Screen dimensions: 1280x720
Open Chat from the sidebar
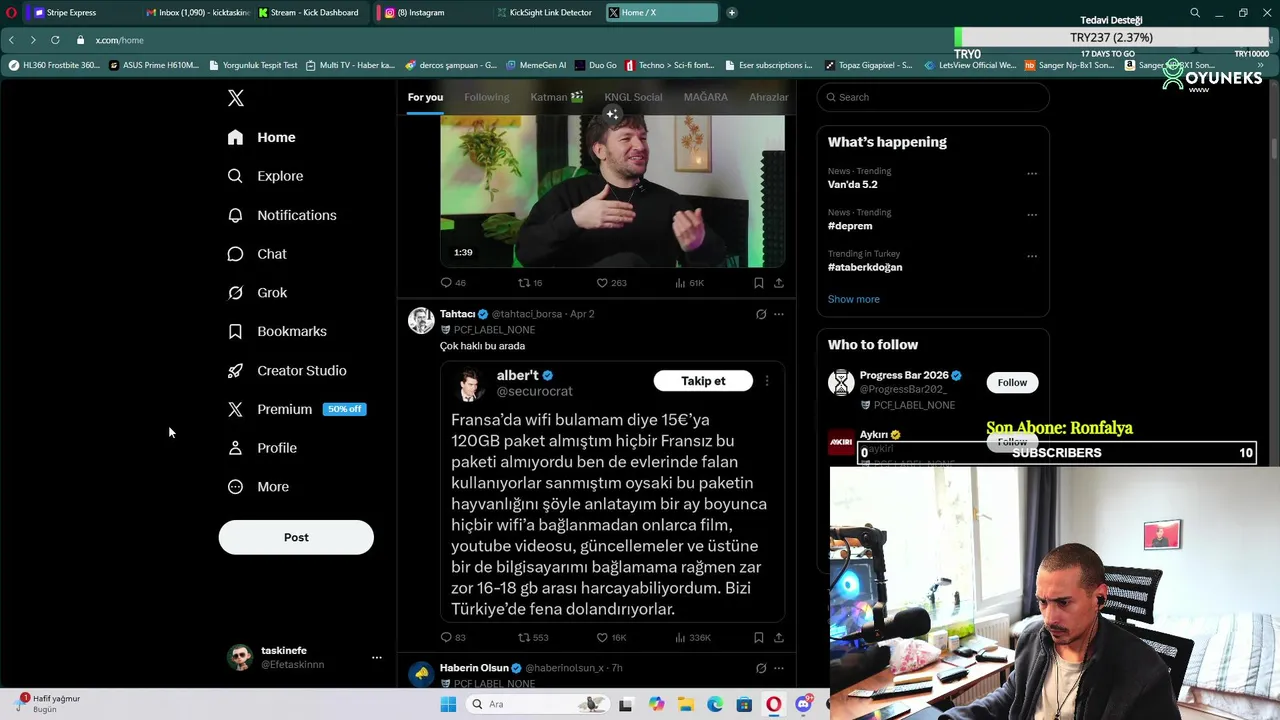257,254
